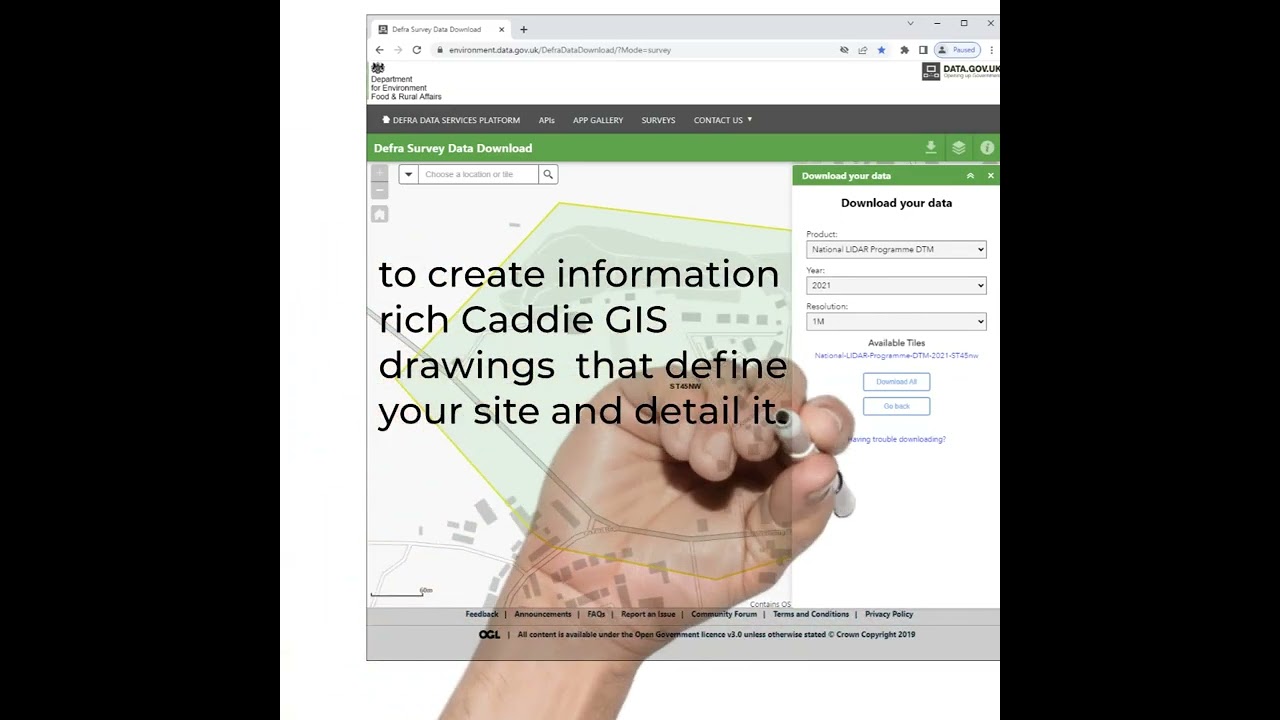The image size is (1280, 720).
Task: Open the APIs menu item
Action: click(546, 120)
